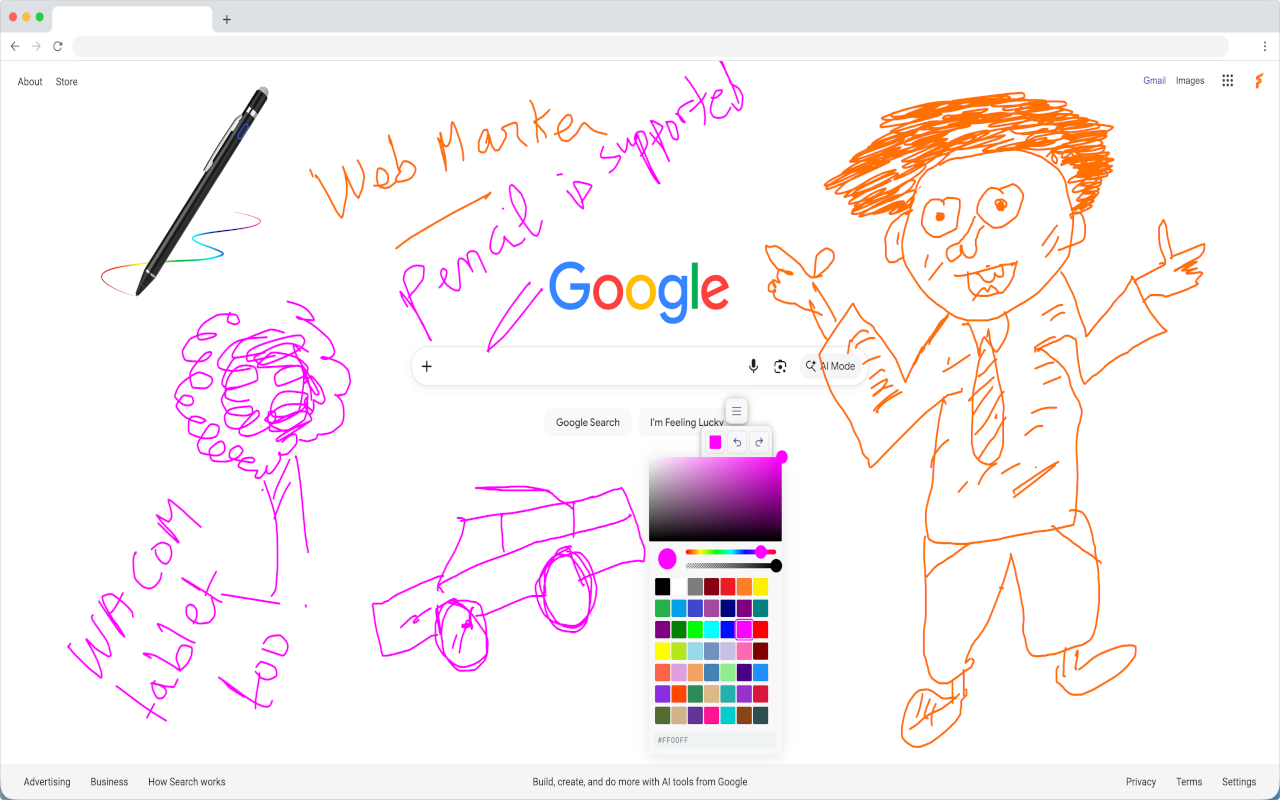Image resolution: width=1280 pixels, height=800 pixels.
Task: Pick the dark slate gray swatch
Action: (760, 715)
